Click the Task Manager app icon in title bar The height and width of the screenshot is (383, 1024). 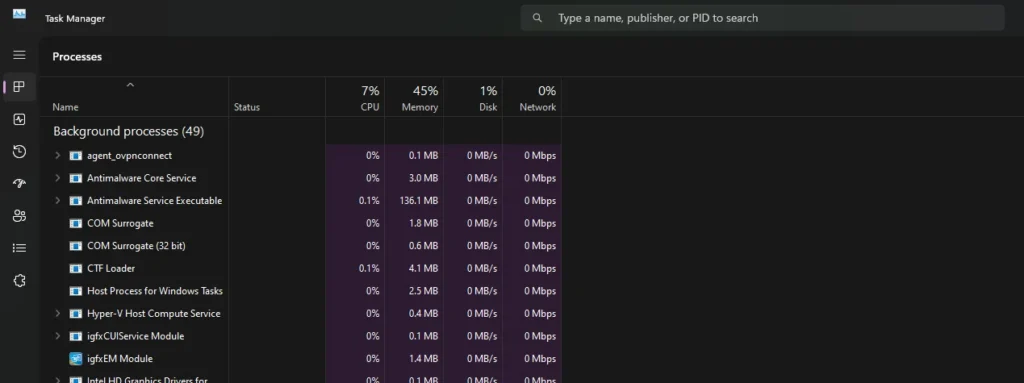point(19,14)
